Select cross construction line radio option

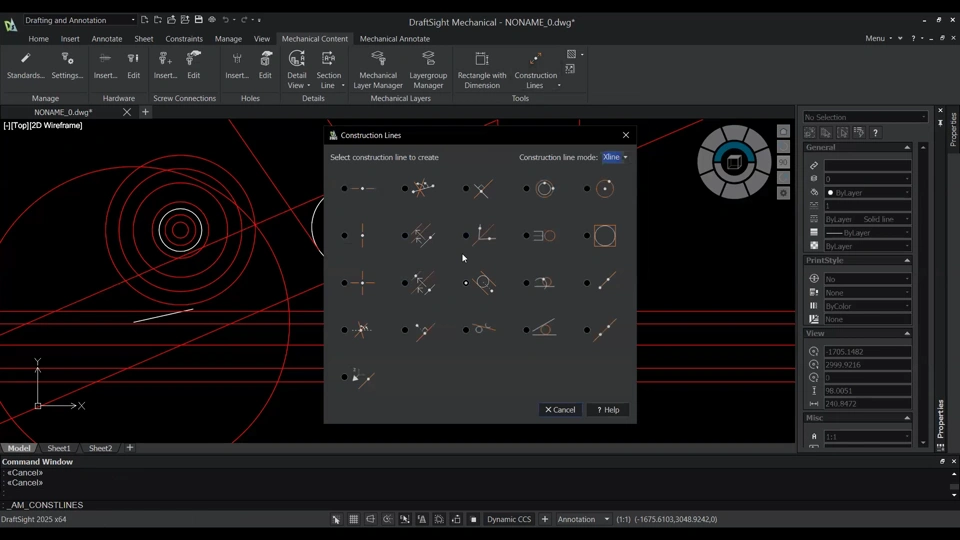point(344,283)
